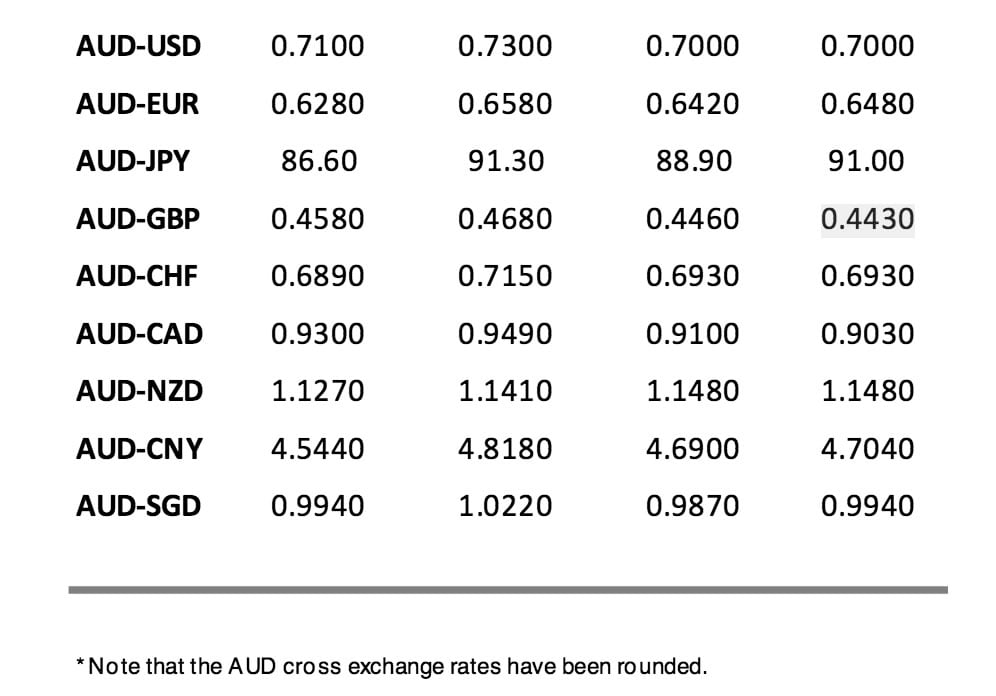Click the AUD-NZD row label

(x=139, y=391)
